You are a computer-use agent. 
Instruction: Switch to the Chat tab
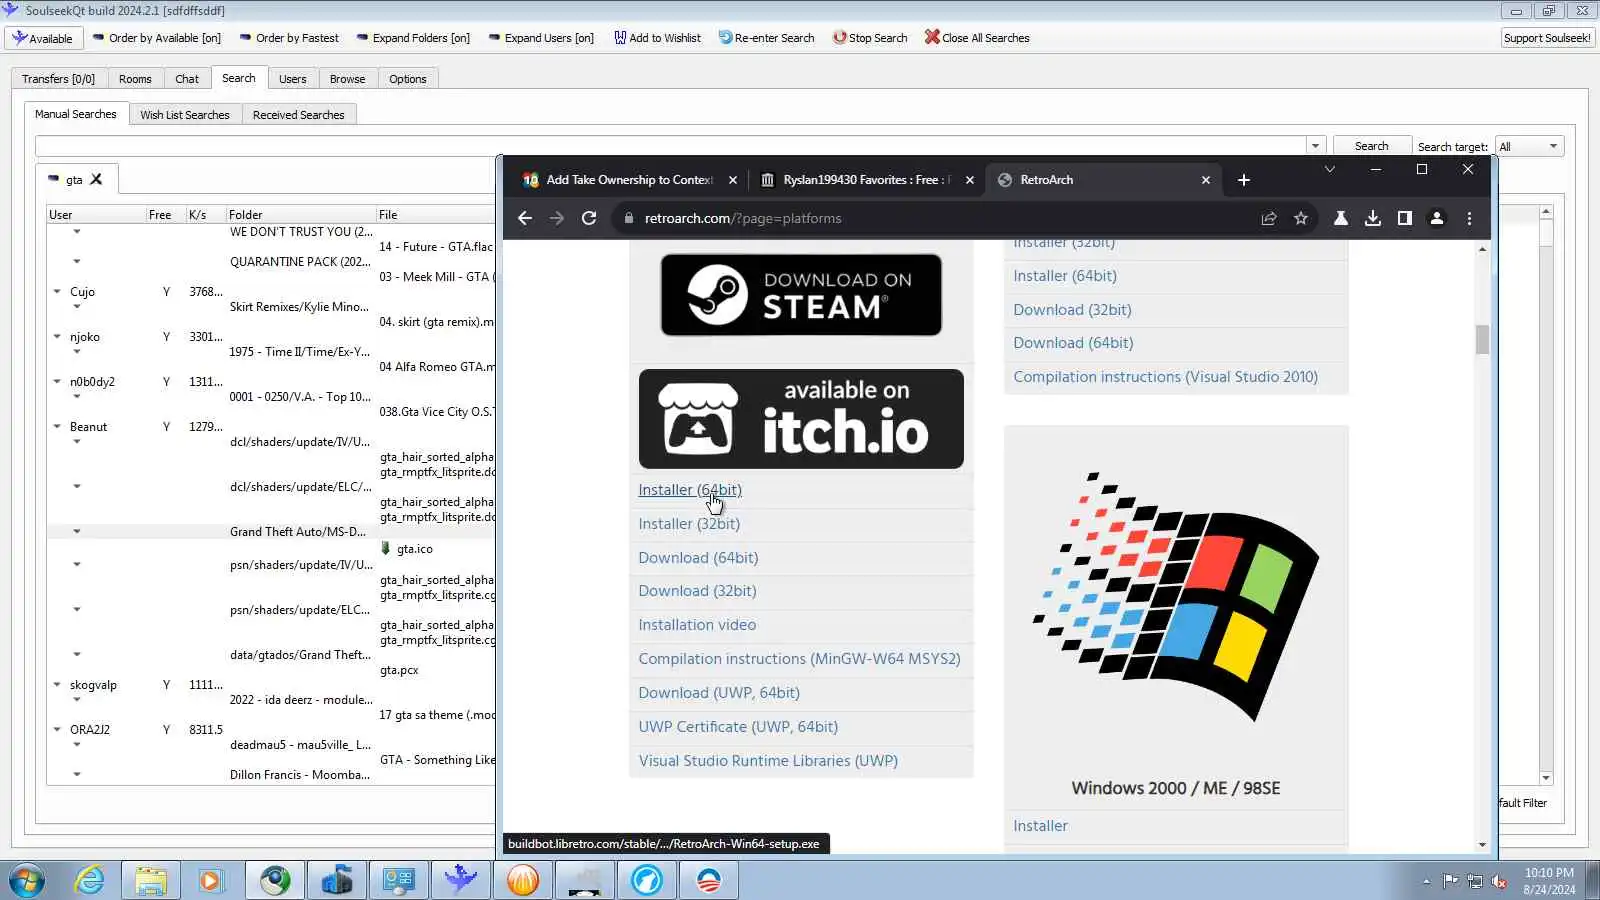187,79
